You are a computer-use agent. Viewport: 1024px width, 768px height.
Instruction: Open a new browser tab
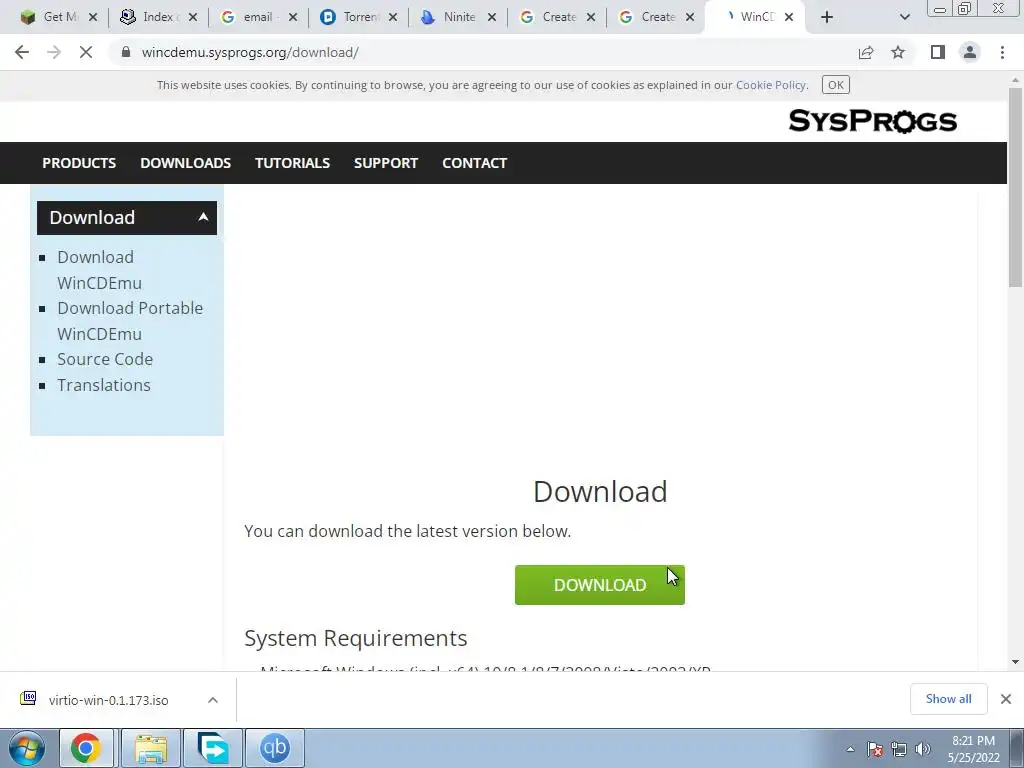click(x=827, y=17)
